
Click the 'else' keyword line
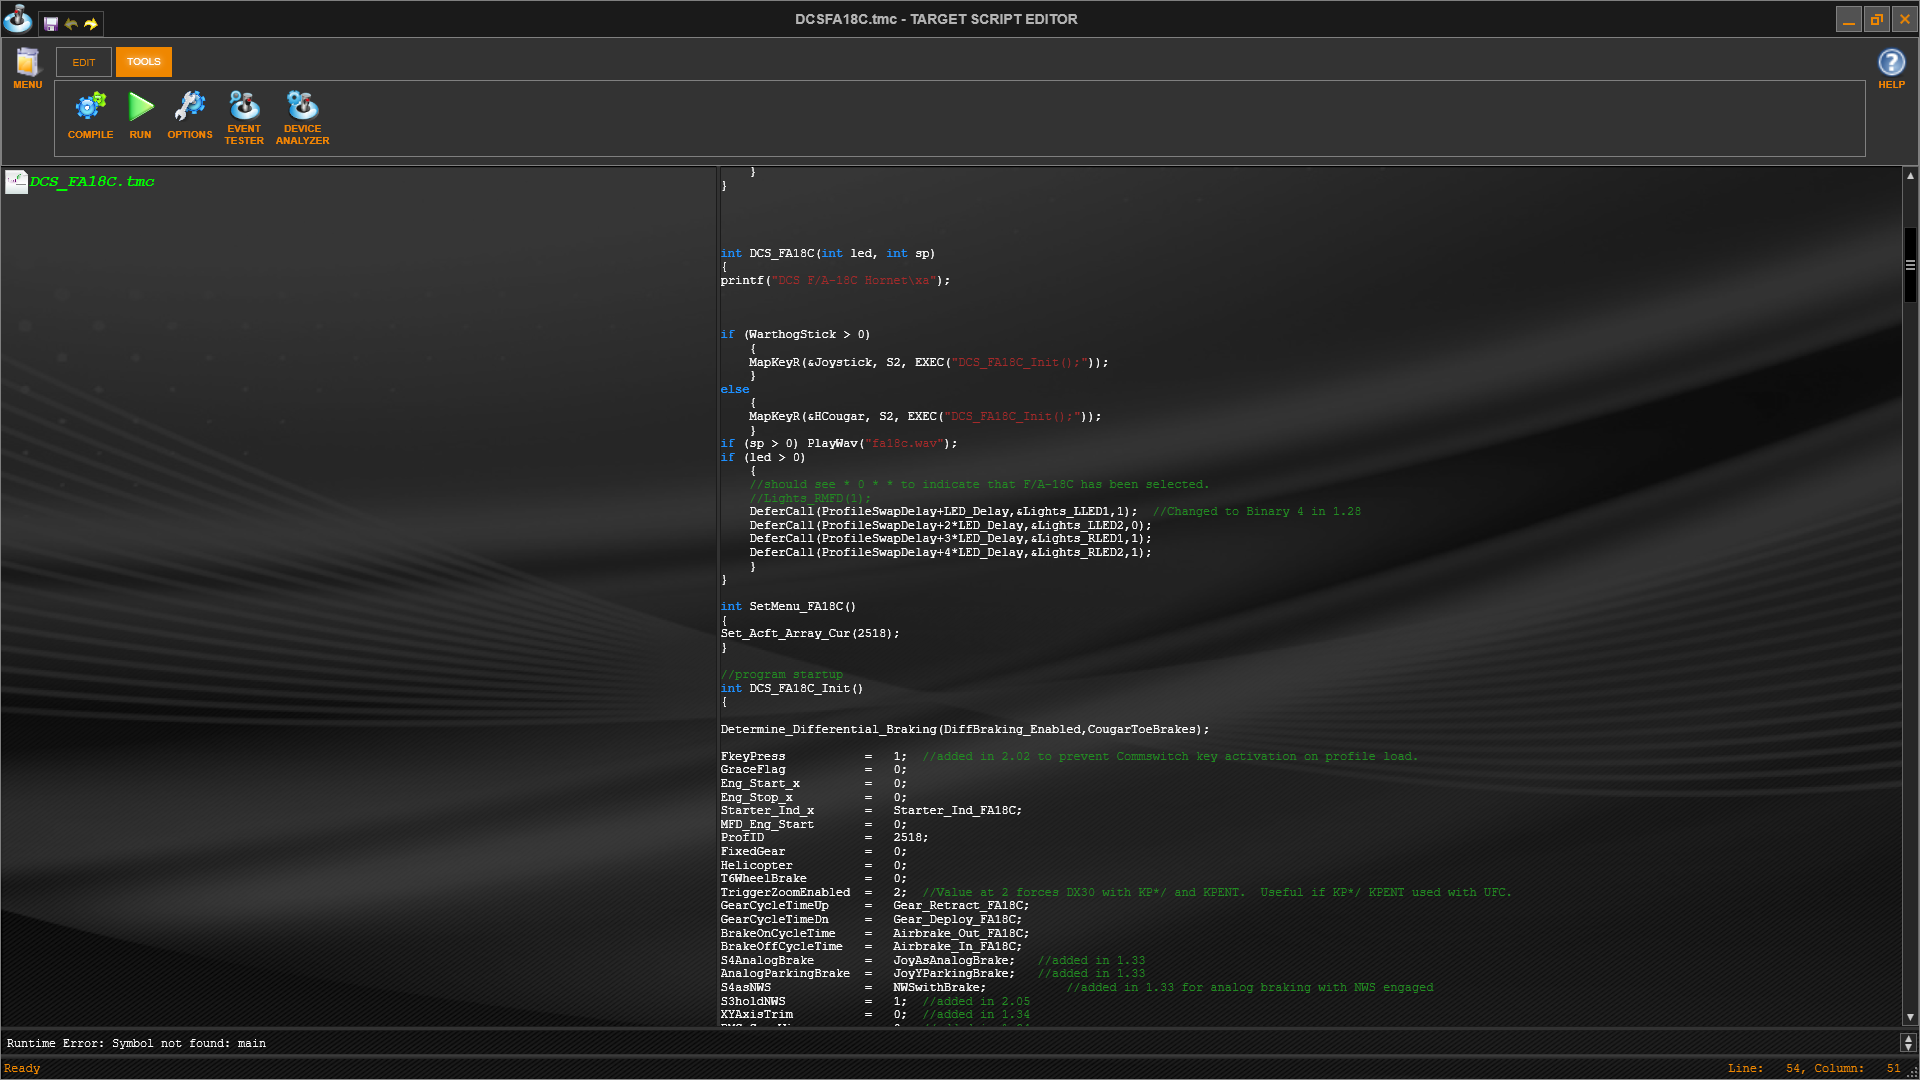tap(735, 390)
